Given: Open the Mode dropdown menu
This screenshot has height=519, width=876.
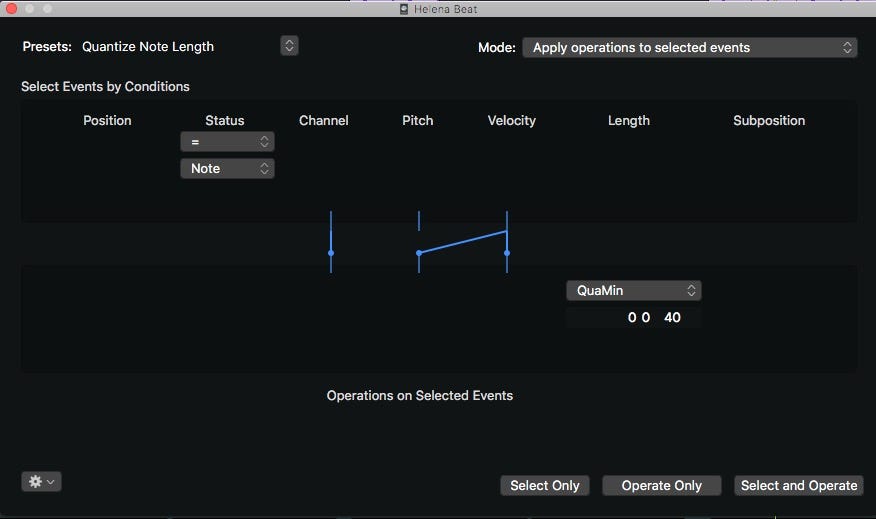Looking at the screenshot, I should click(x=689, y=47).
